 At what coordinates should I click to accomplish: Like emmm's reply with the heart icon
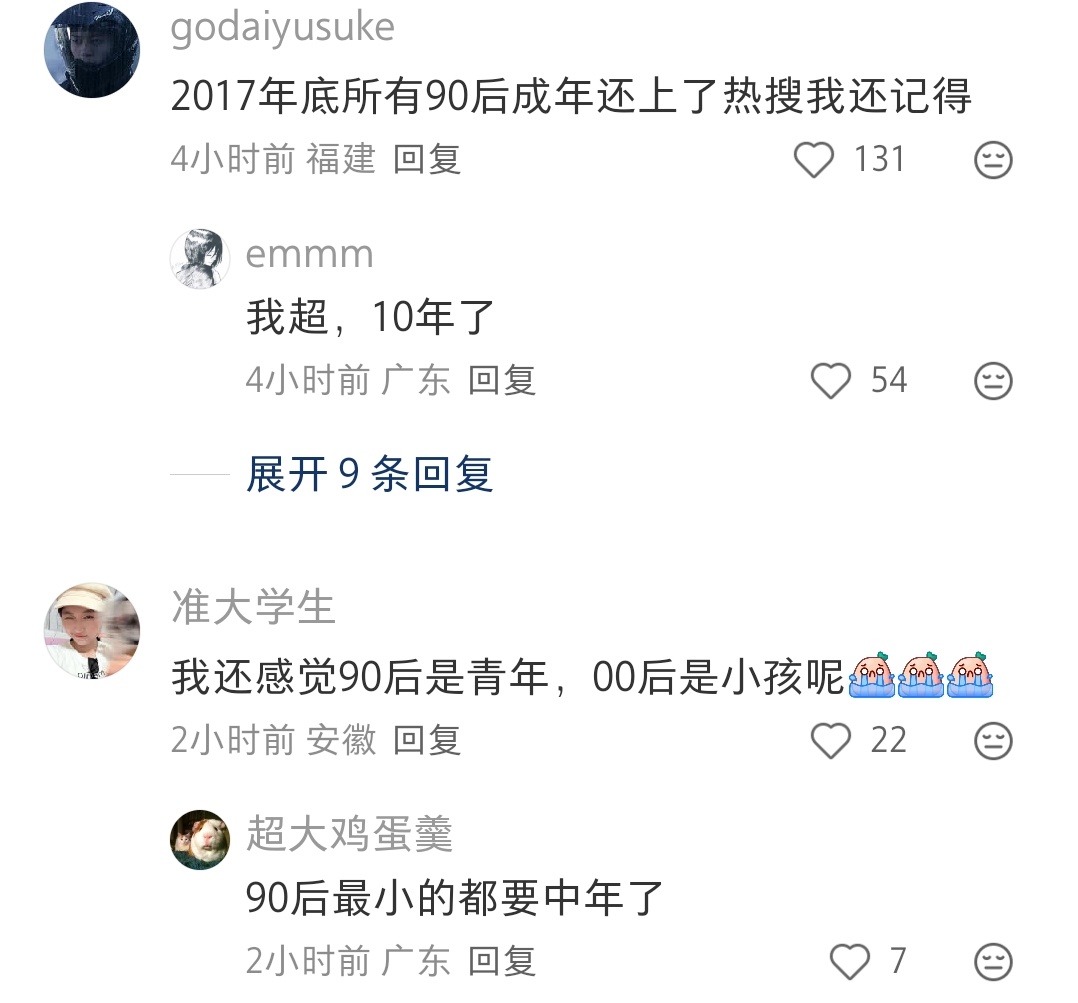pyautogui.click(x=830, y=381)
